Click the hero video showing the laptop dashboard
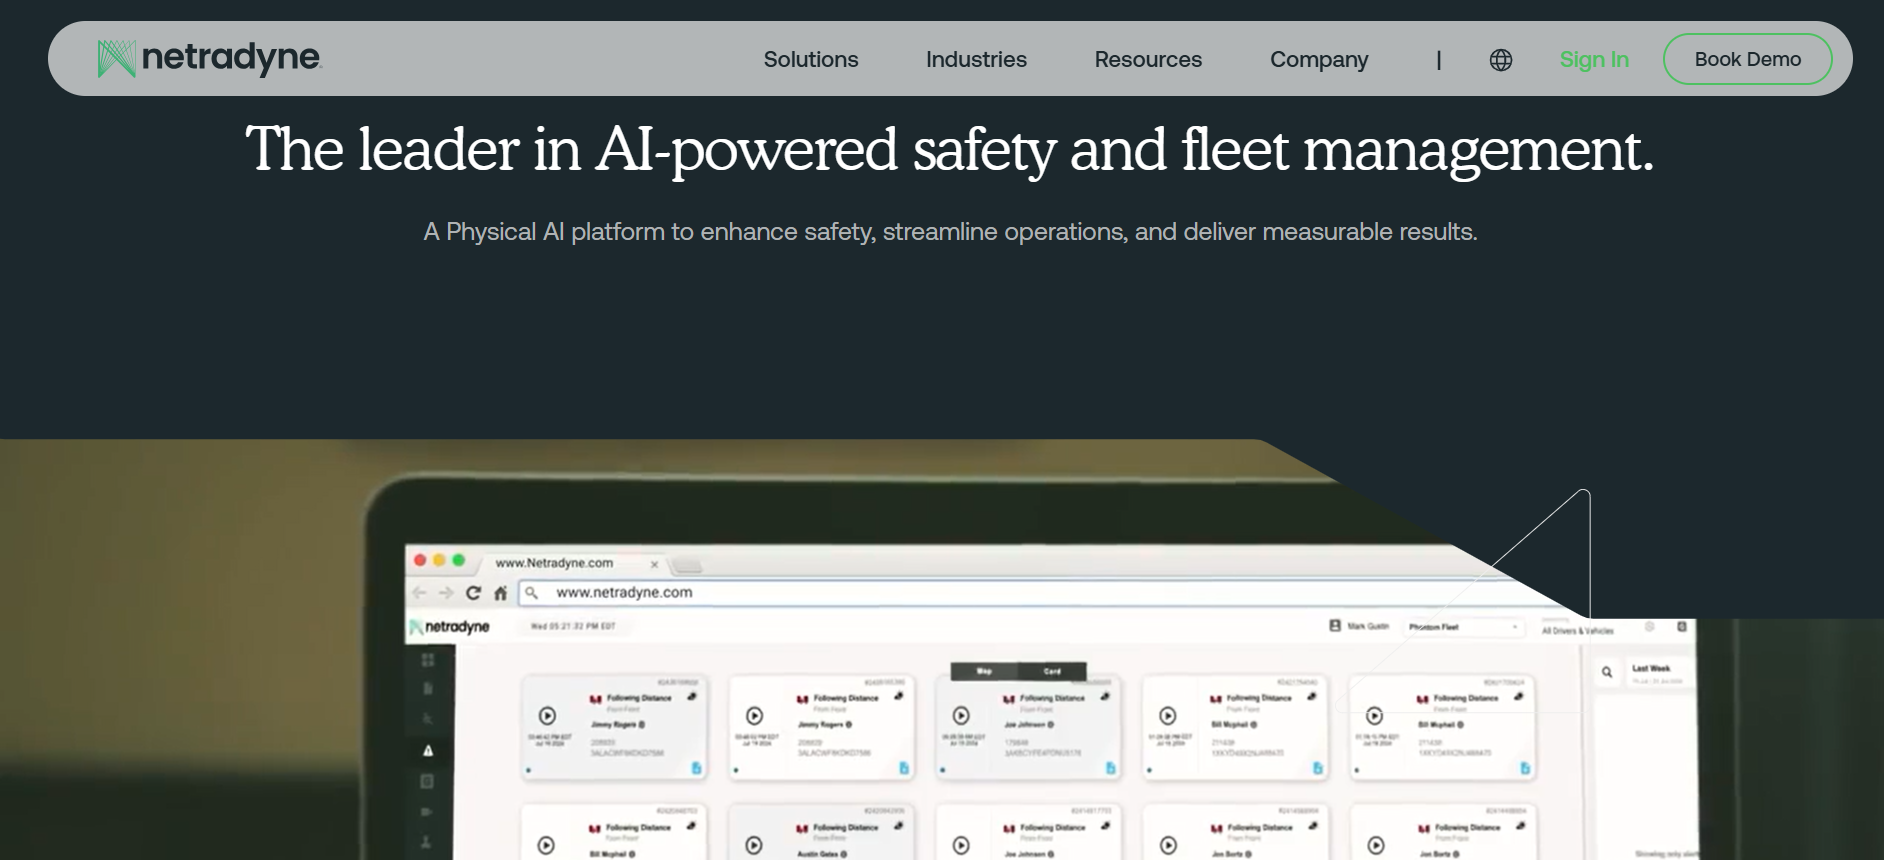This screenshot has width=1884, height=860. point(942,649)
